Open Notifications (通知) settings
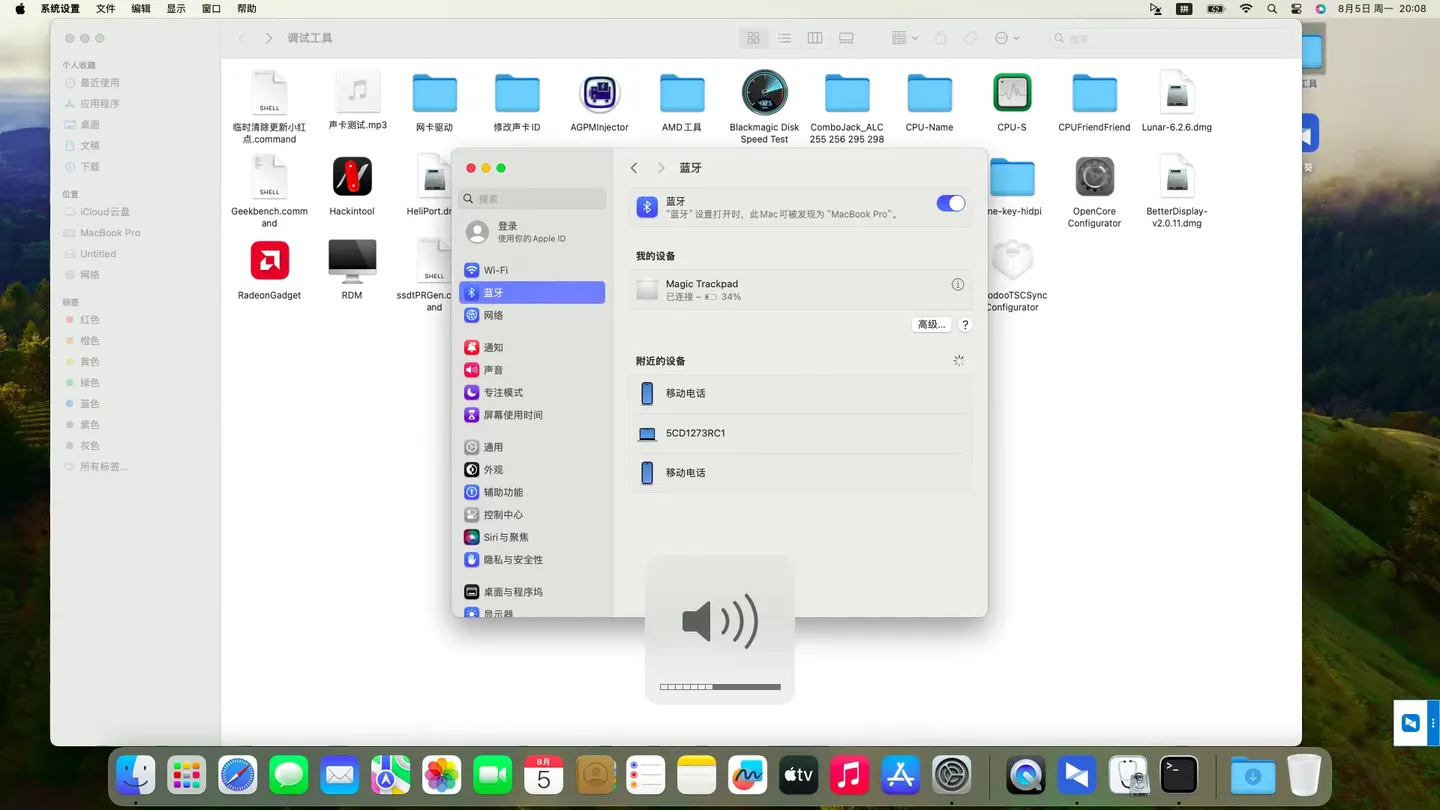 click(493, 348)
